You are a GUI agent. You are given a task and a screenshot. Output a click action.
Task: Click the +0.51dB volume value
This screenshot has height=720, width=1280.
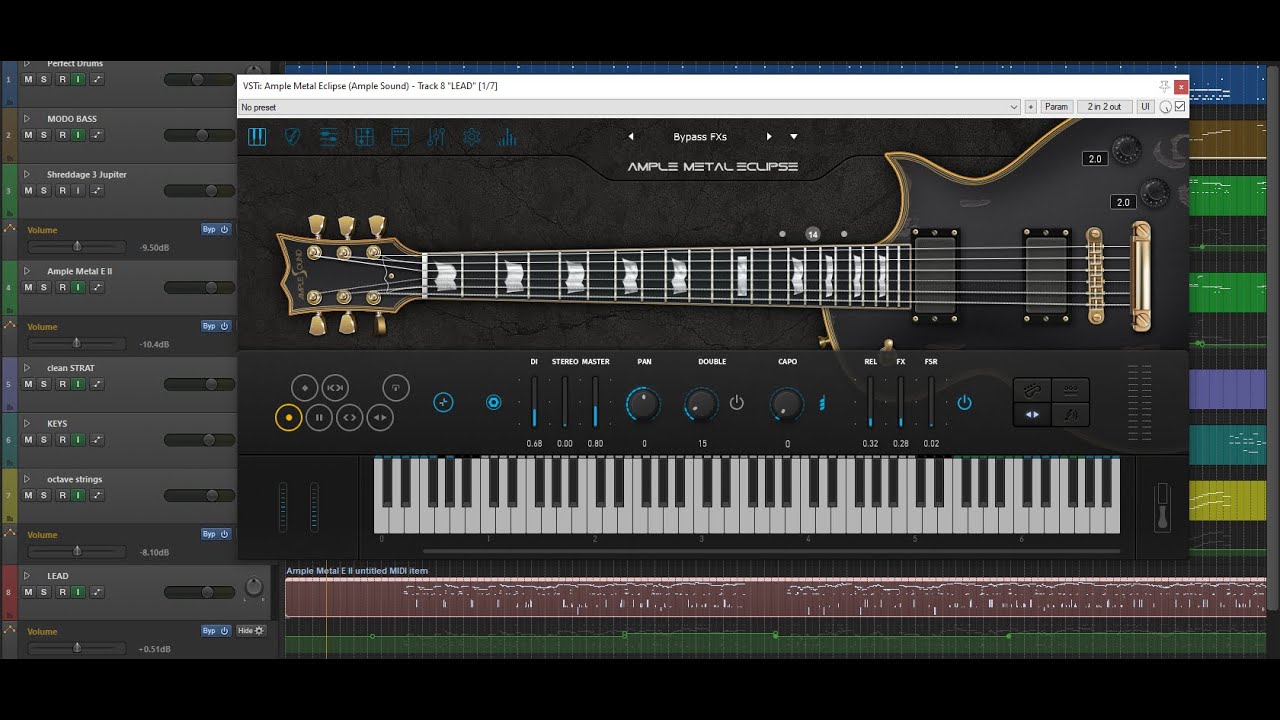click(x=154, y=649)
